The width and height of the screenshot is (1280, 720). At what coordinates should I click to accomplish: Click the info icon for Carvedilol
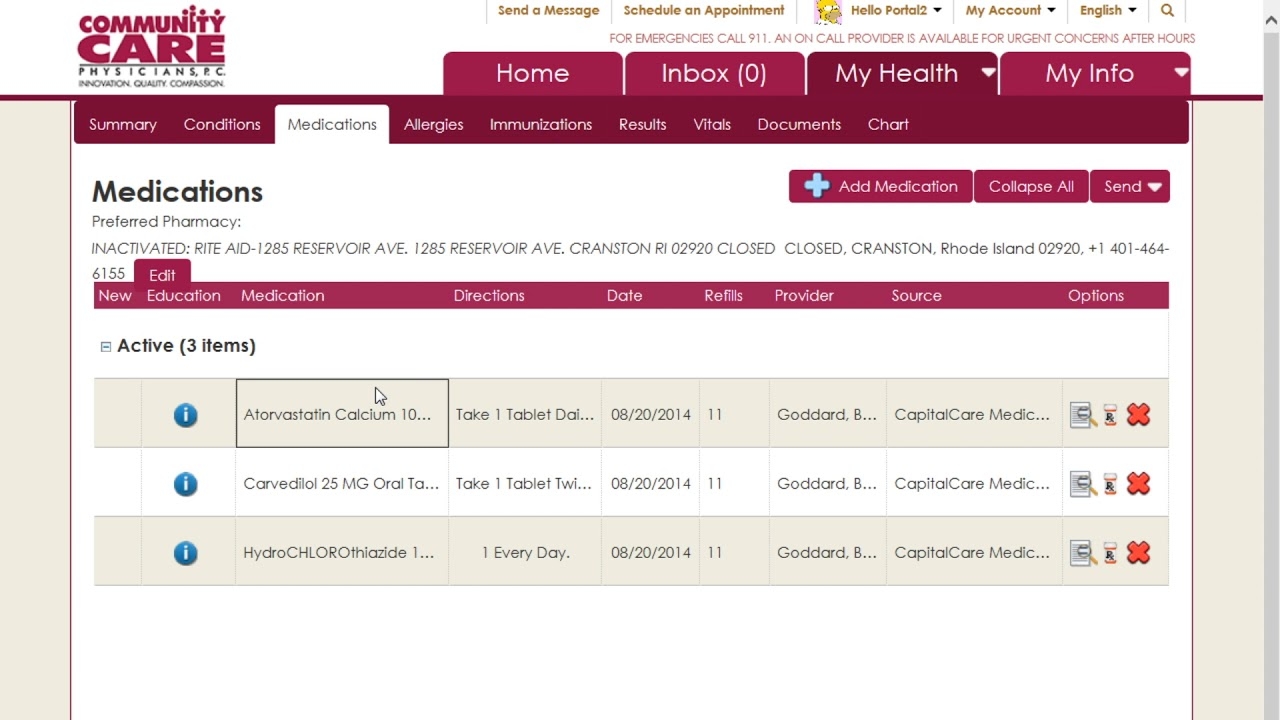(185, 484)
